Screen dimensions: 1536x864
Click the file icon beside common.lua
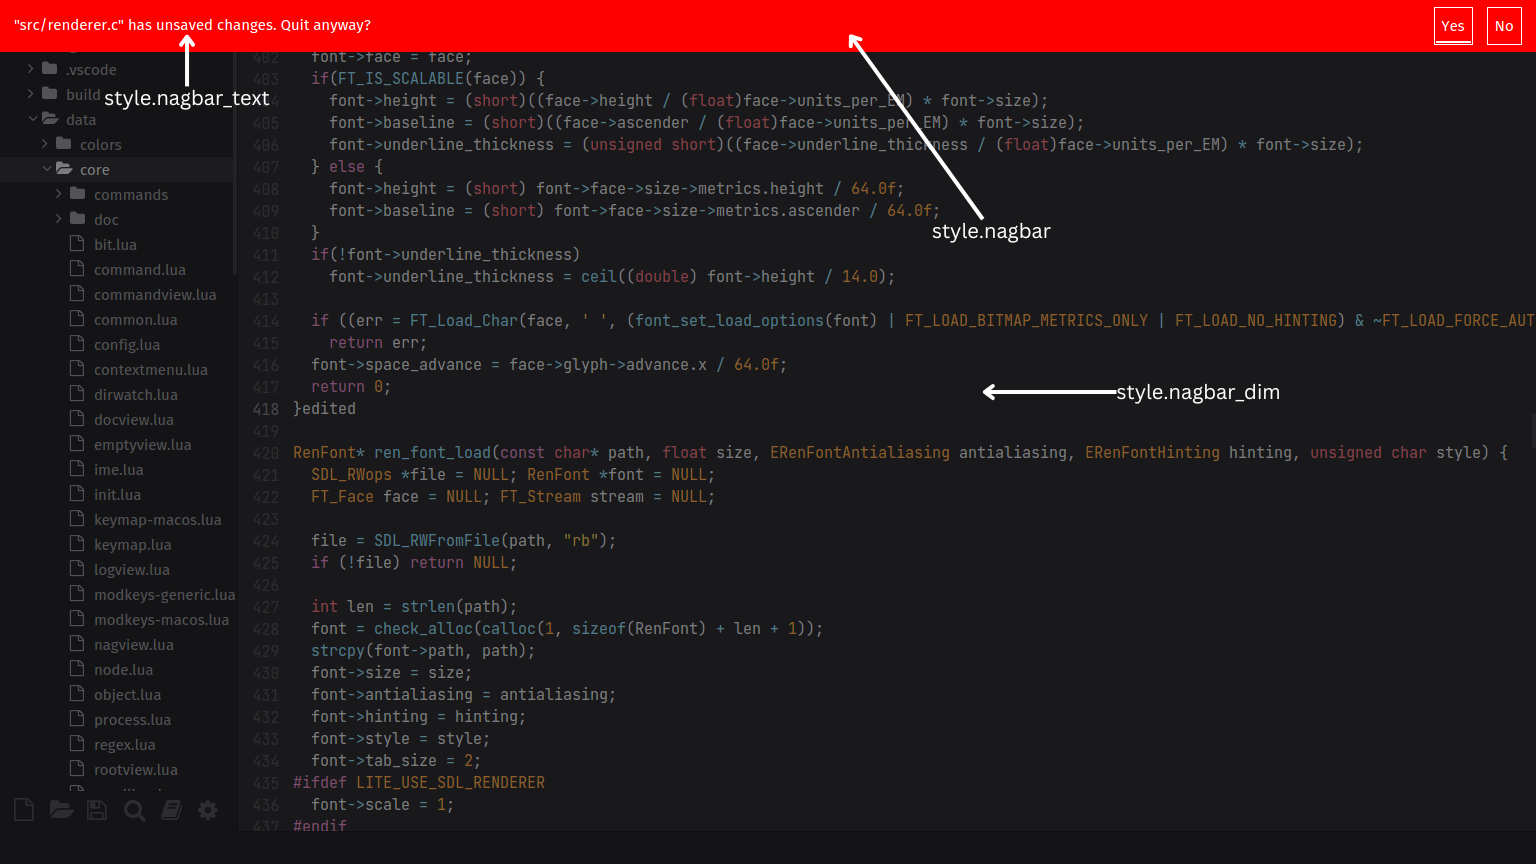(x=77, y=319)
